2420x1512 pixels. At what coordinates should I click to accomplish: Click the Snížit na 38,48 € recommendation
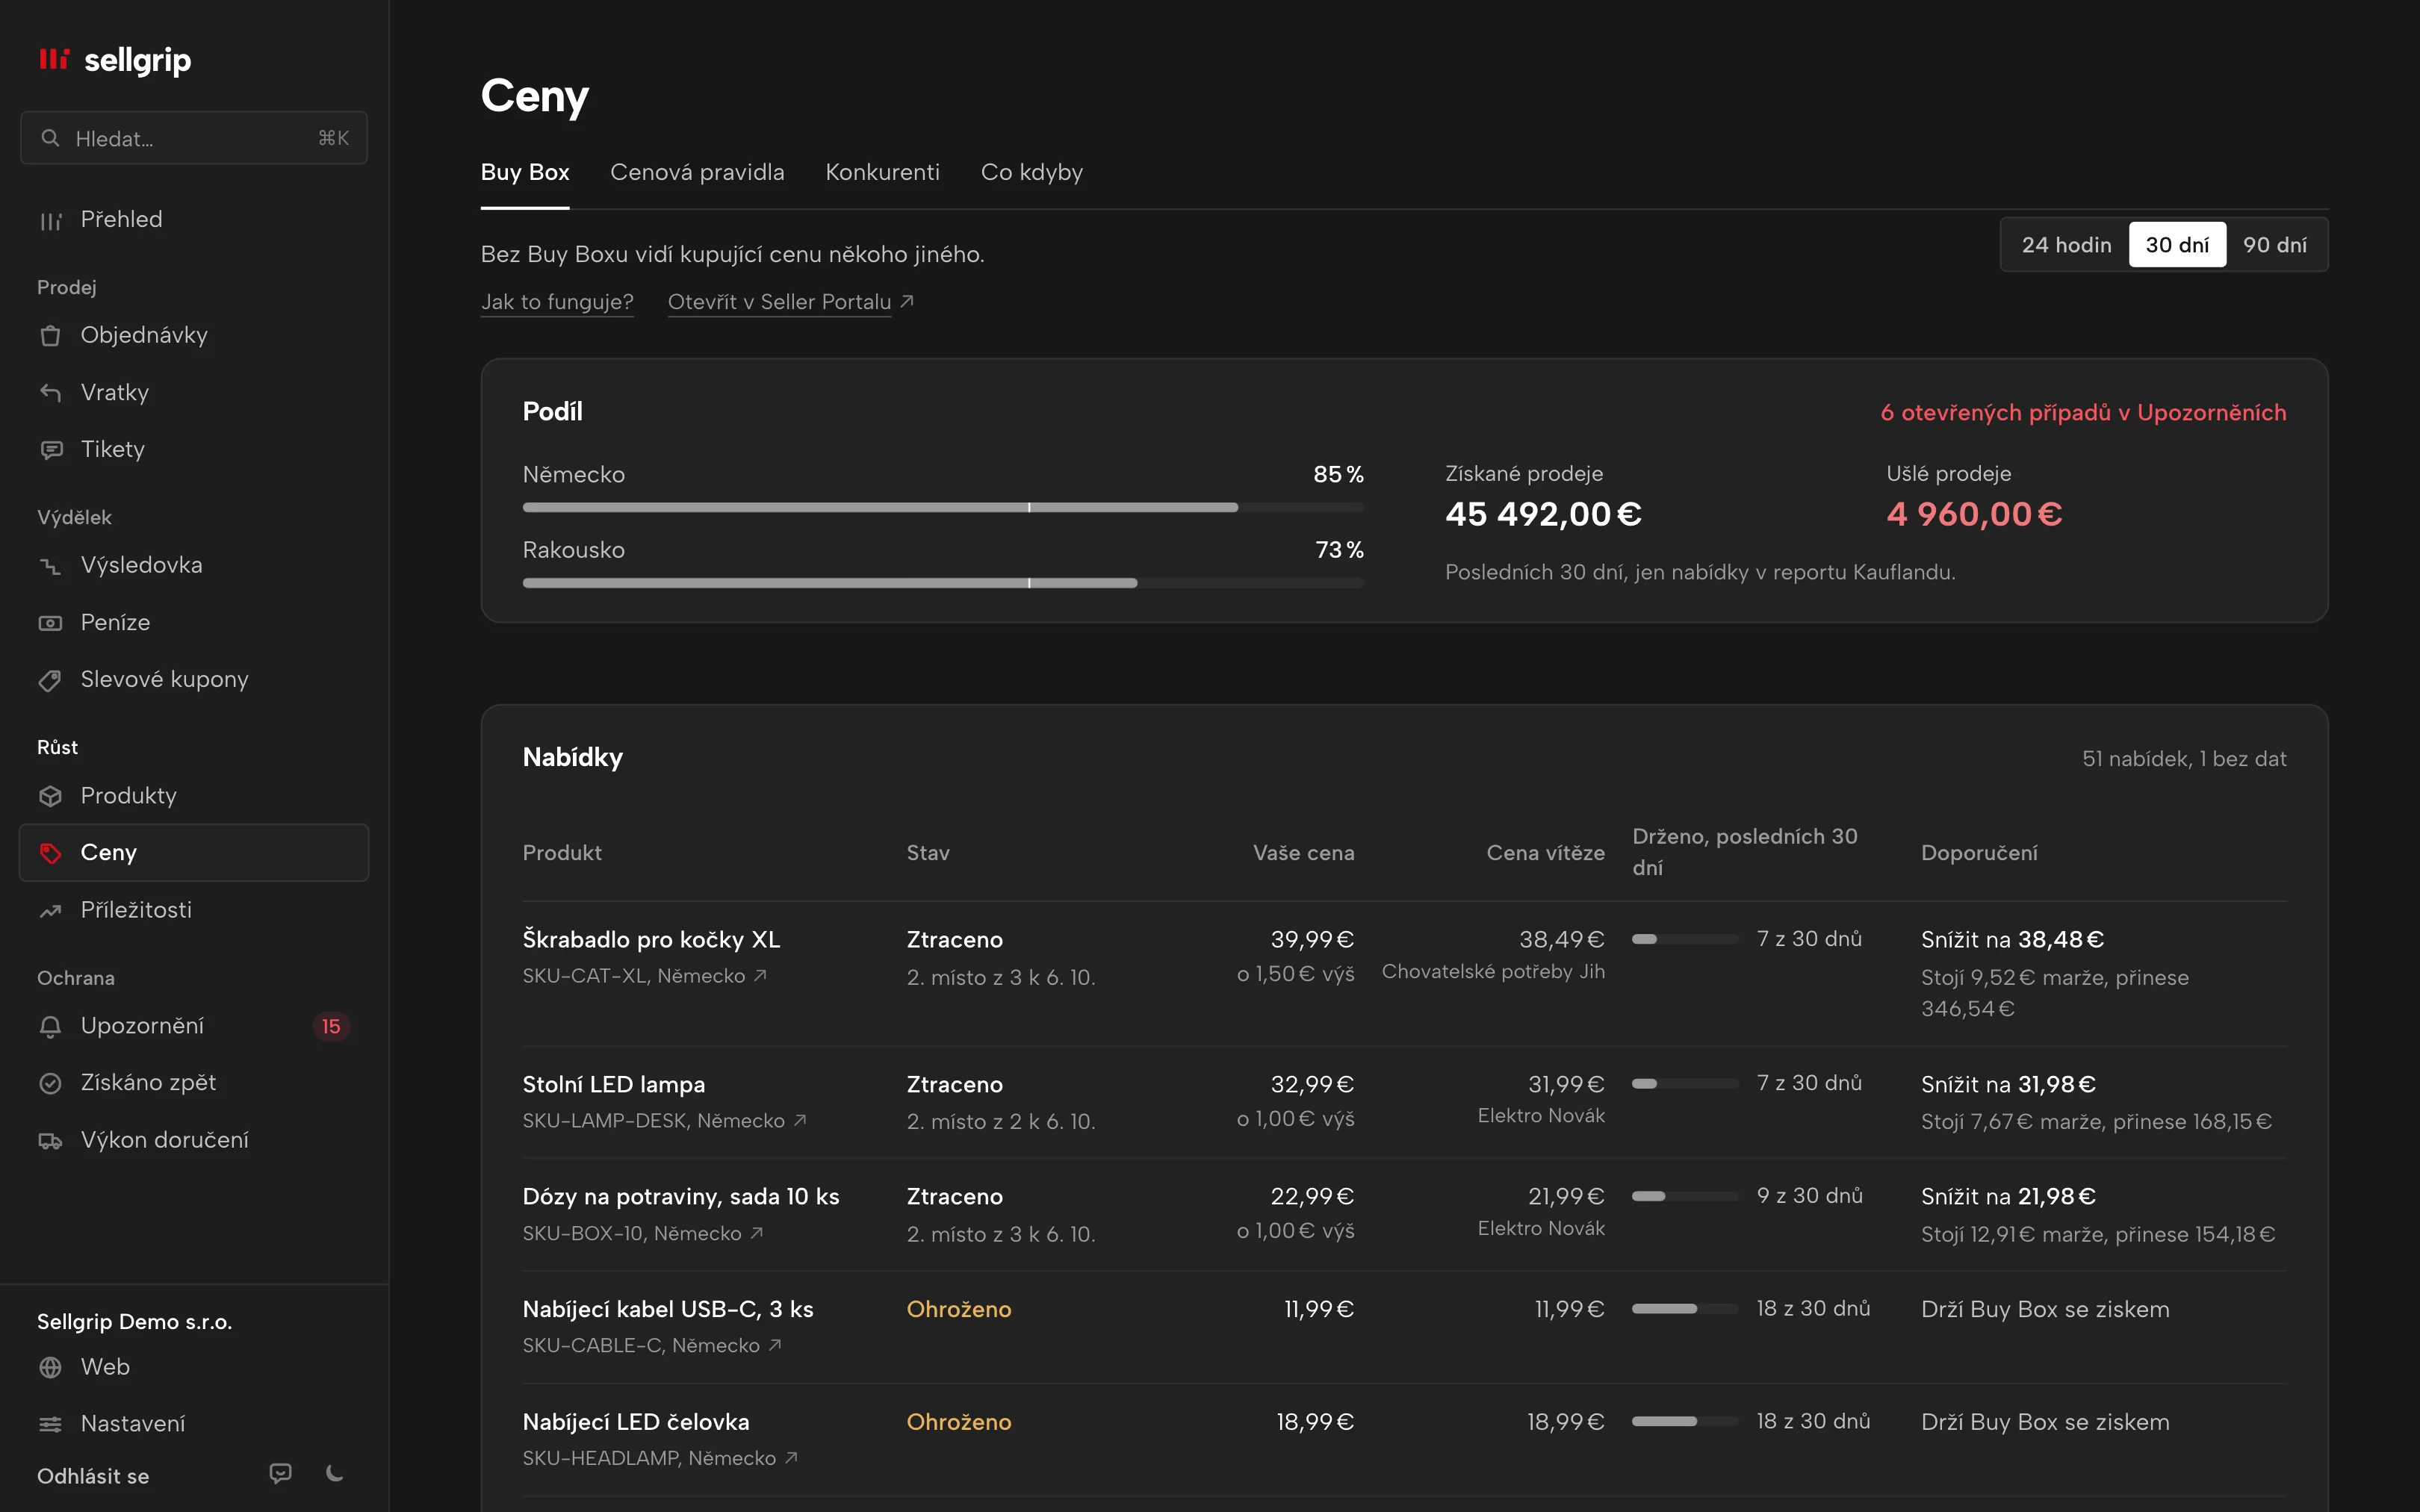pyautogui.click(x=2012, y=940)
